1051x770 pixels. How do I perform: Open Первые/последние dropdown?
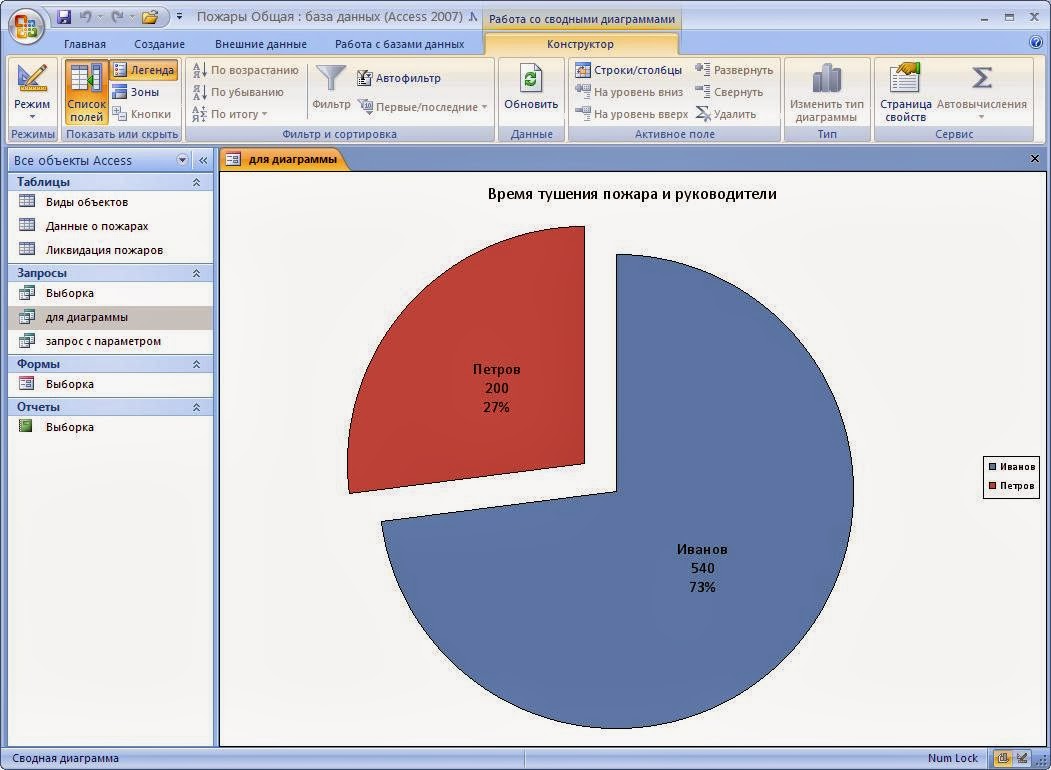pos(422,107)
